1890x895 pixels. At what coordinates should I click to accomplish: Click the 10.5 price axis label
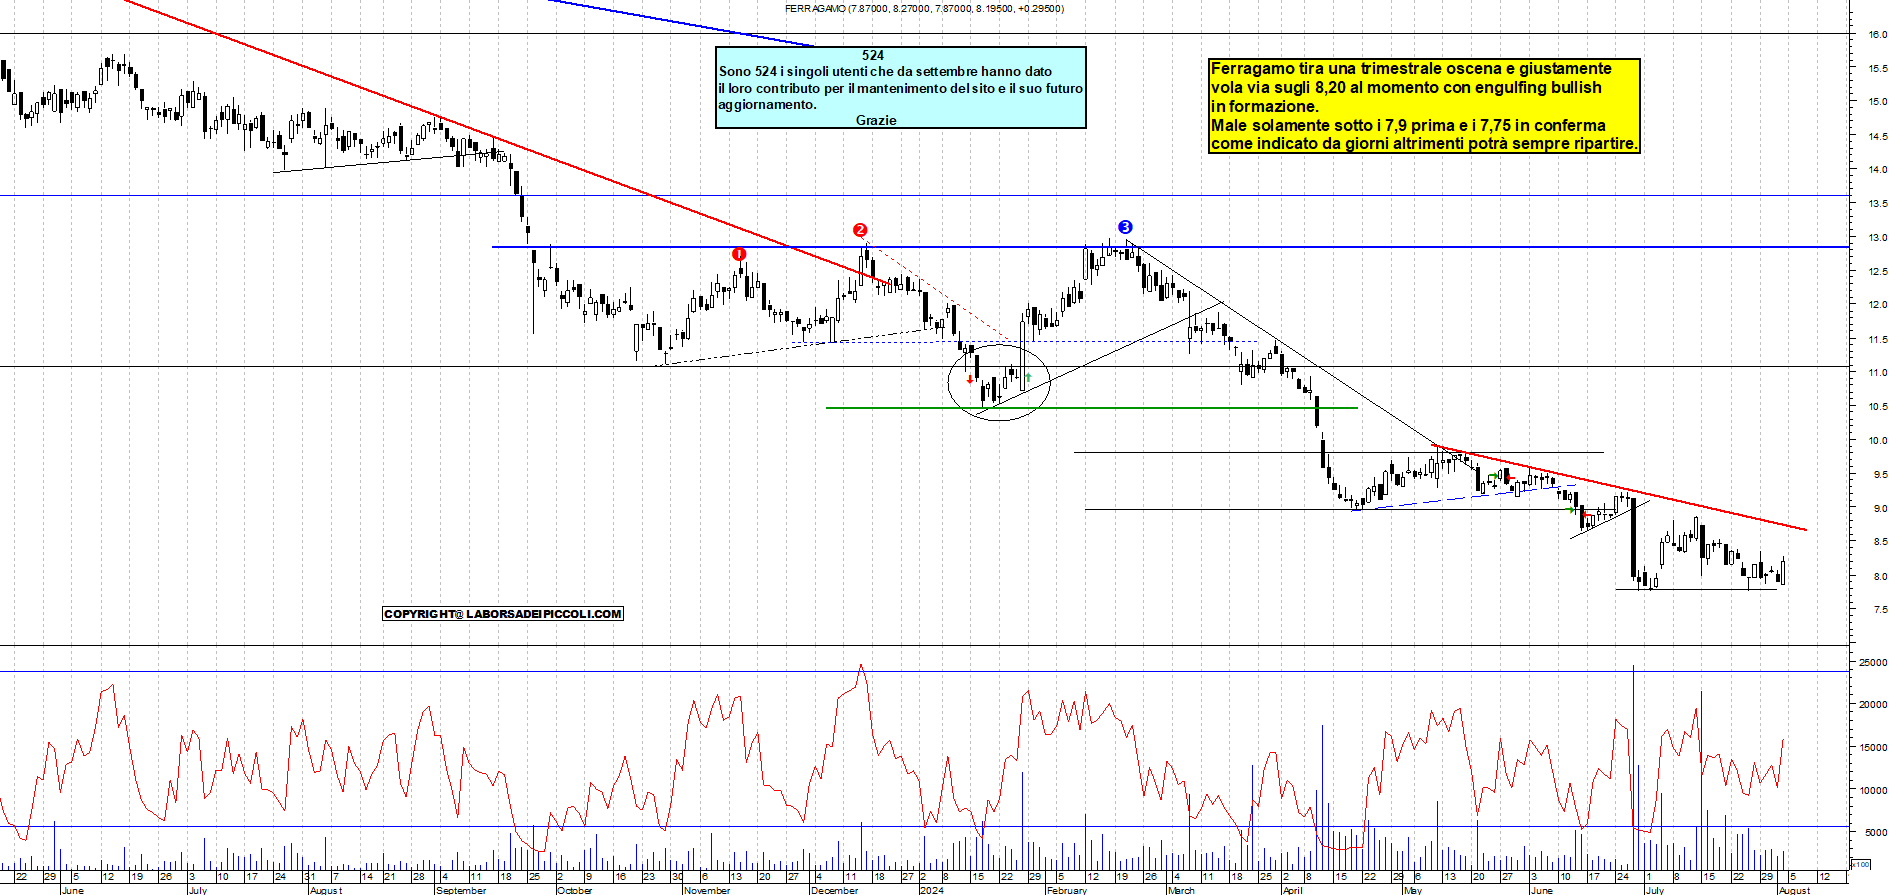1877,407
